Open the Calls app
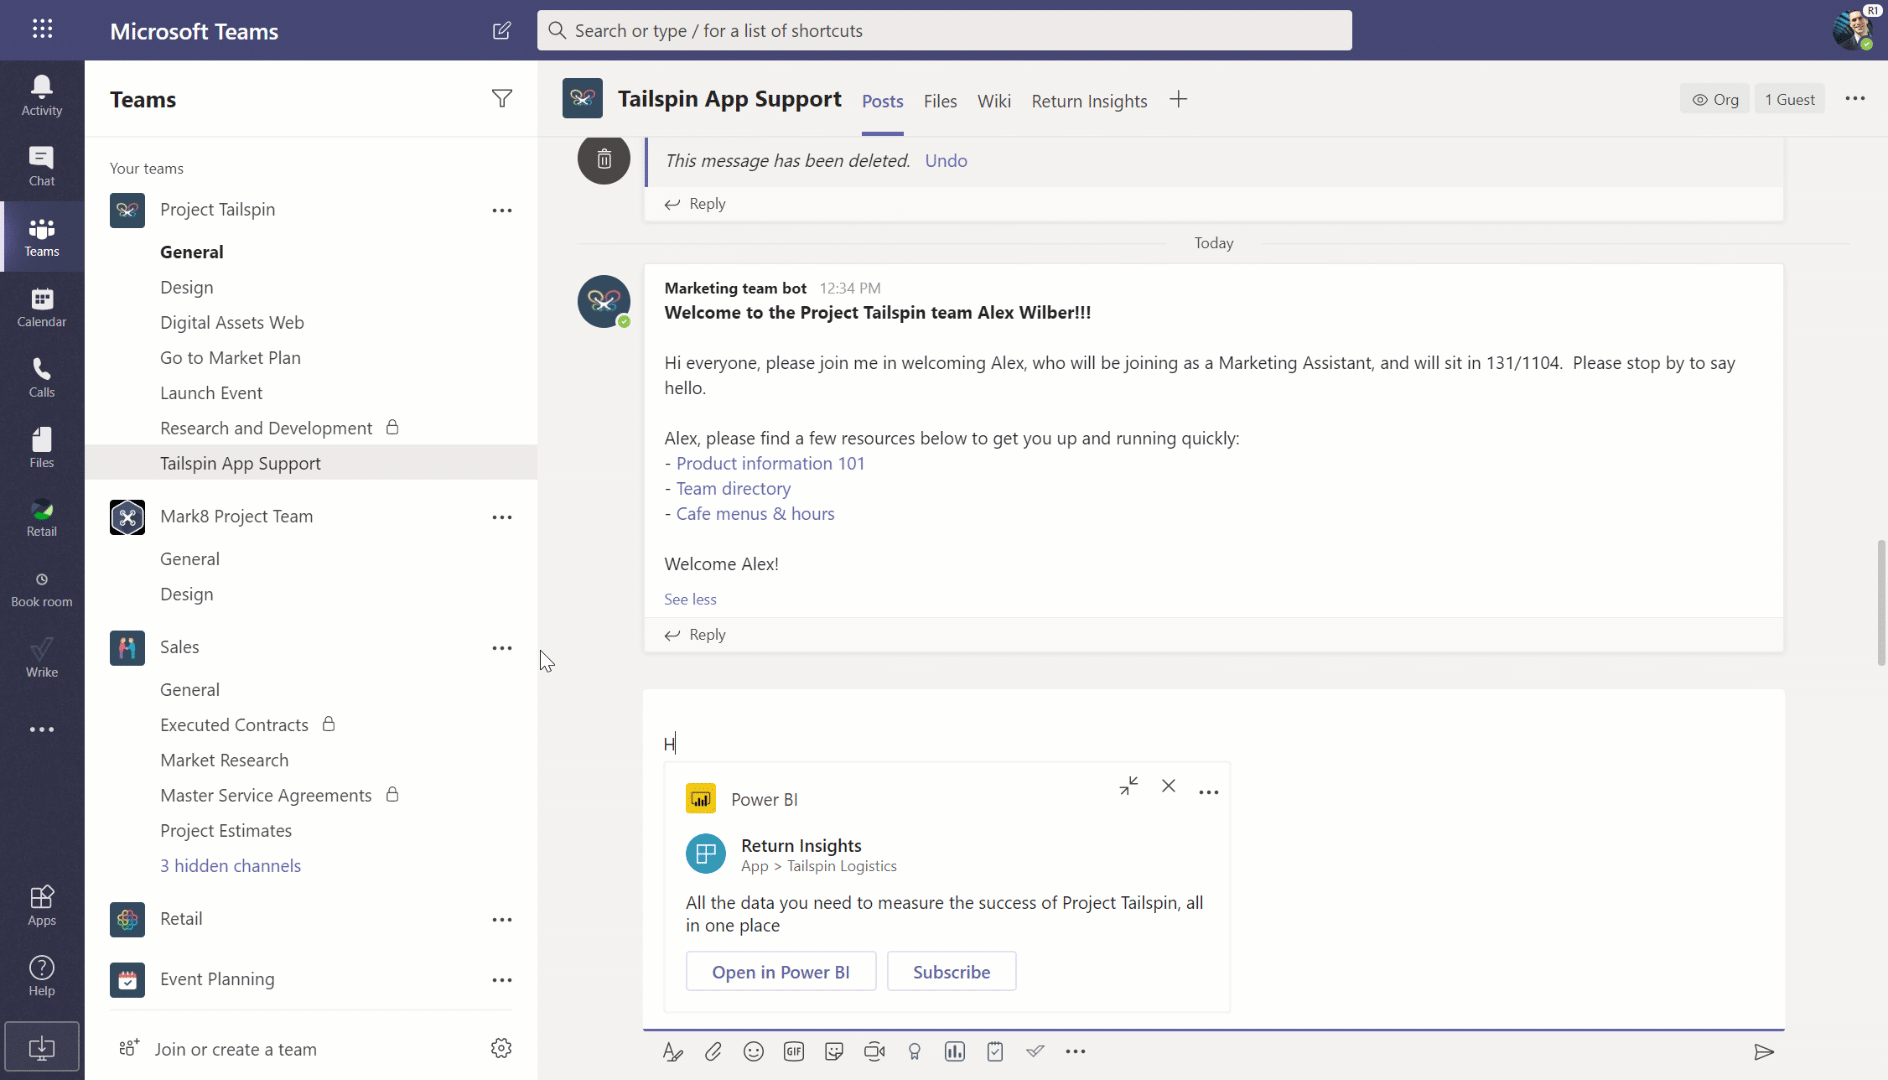This screenshot has height=1080, width=1888. click(42, 377)
